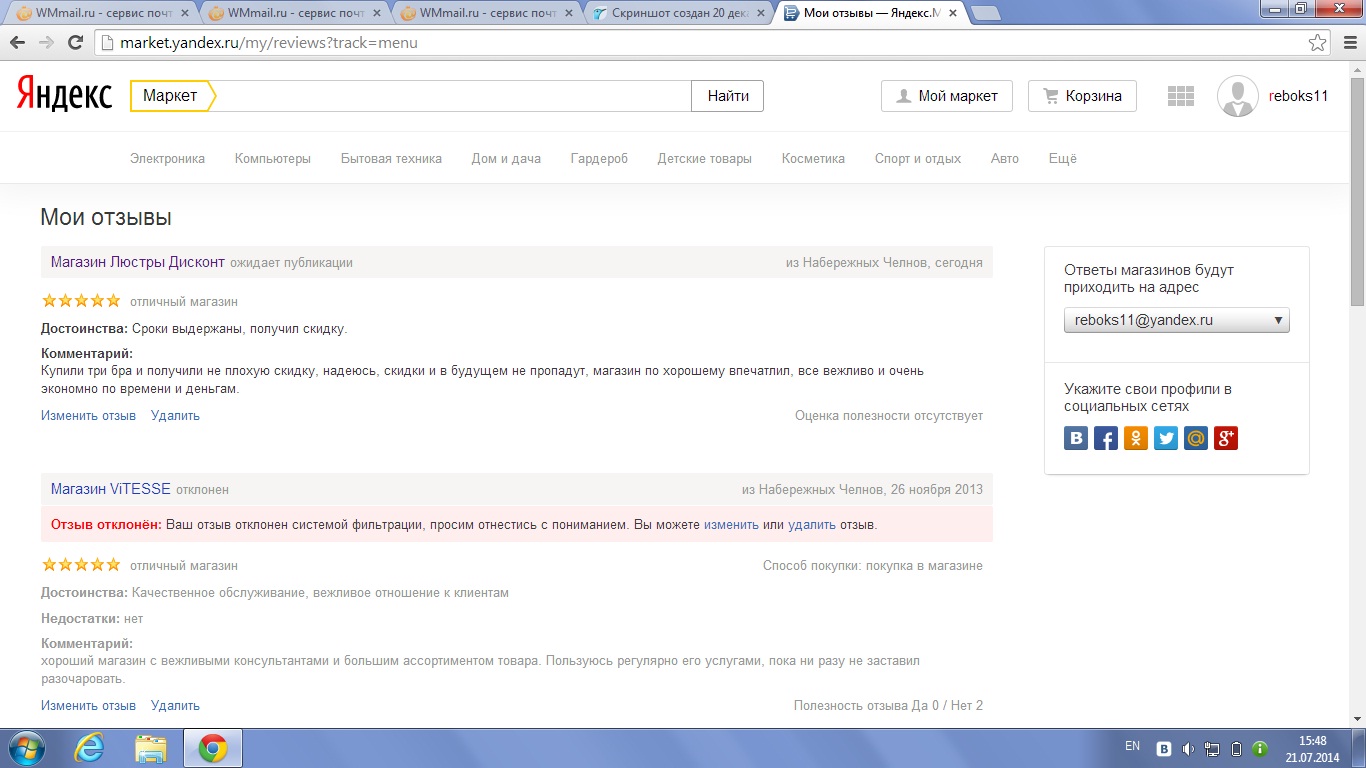This screenshot has width=1366, height=768.
Task: Open the reboks11@yandex.ru email dropdown
Action: point(1177,320)
